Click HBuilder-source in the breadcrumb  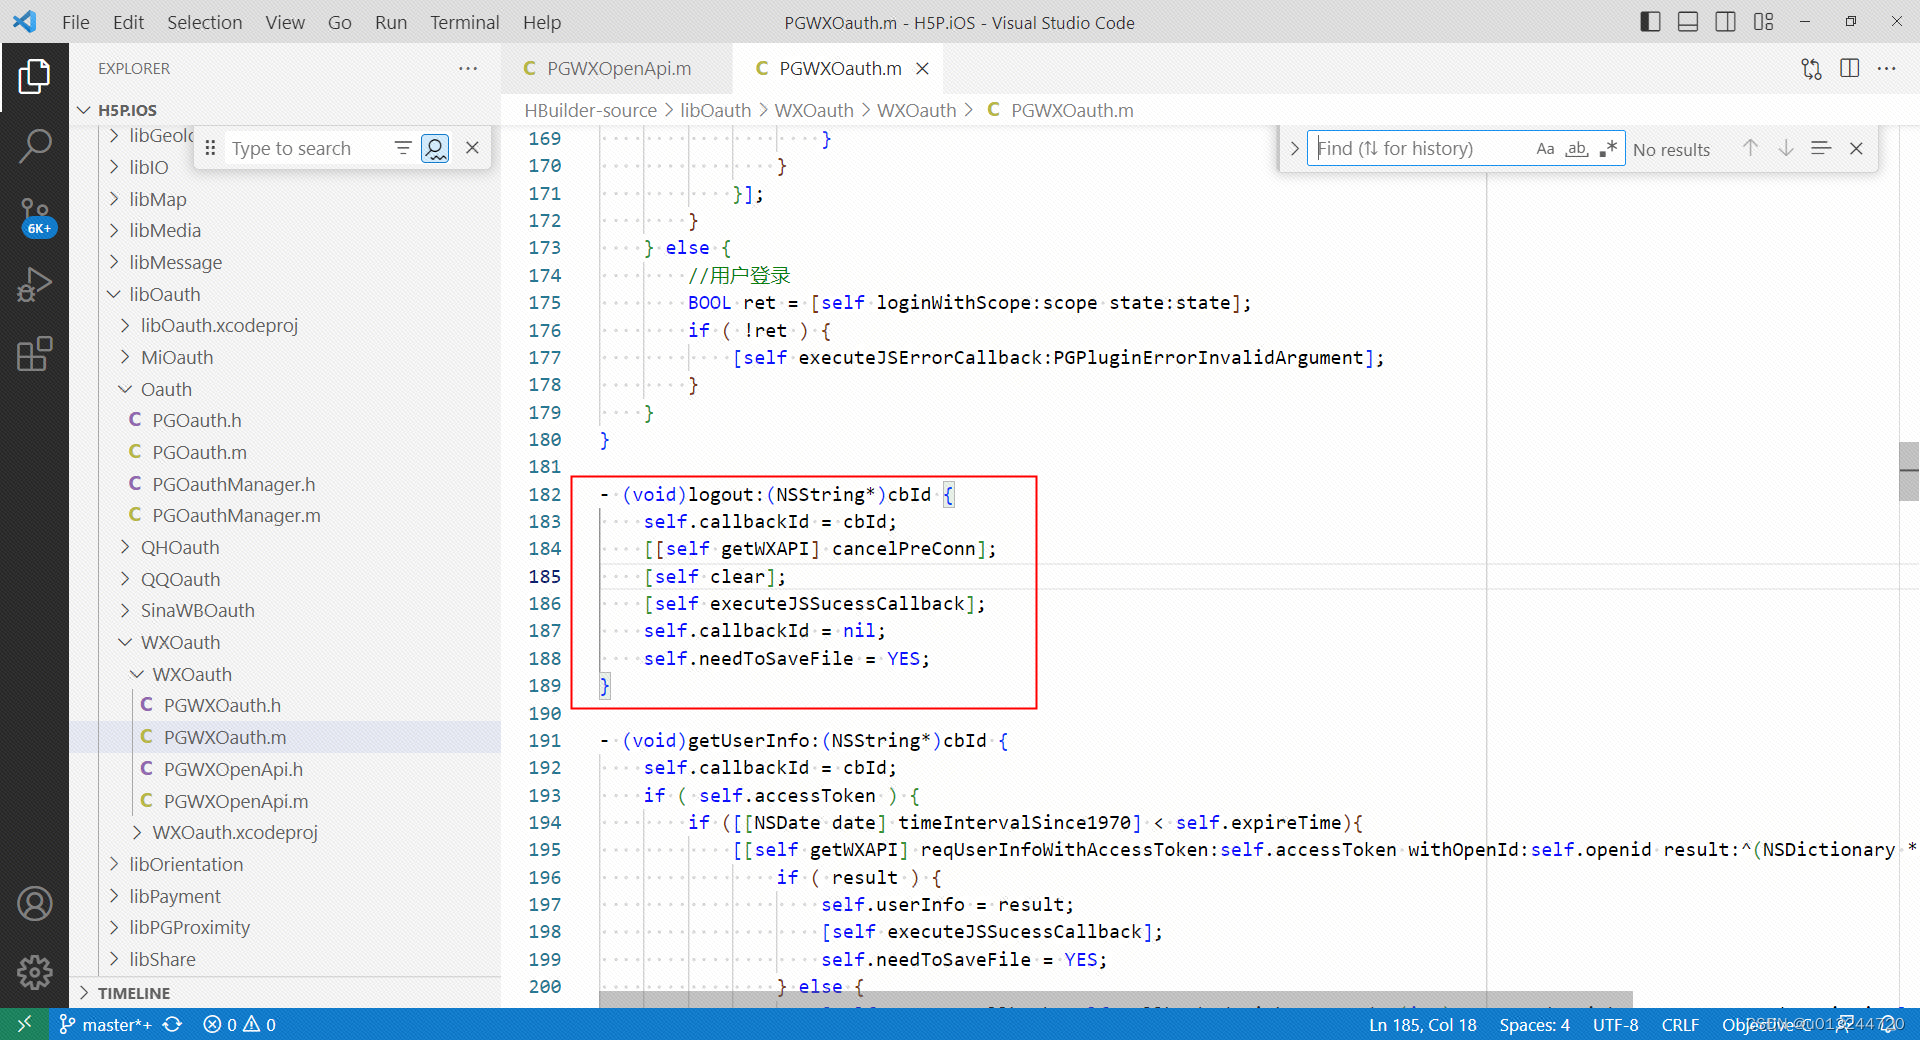(x=590, y=110)
